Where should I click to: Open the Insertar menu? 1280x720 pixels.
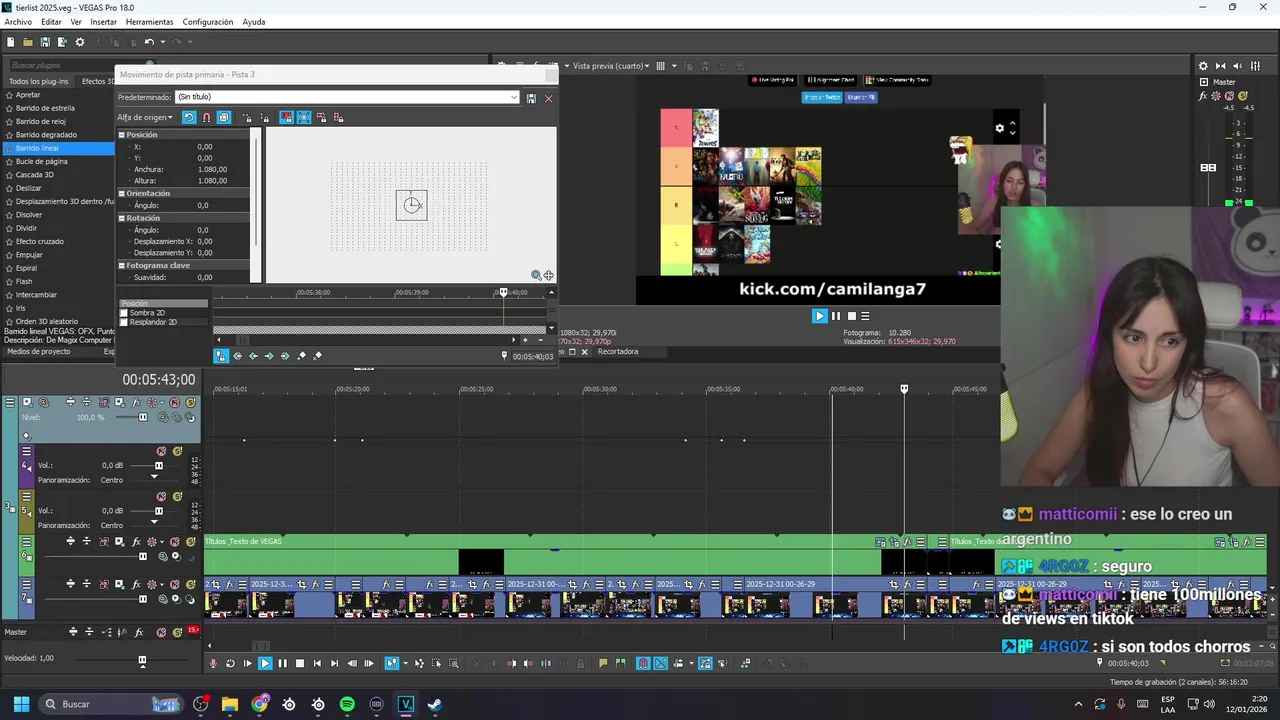click(x=103, y=22)
